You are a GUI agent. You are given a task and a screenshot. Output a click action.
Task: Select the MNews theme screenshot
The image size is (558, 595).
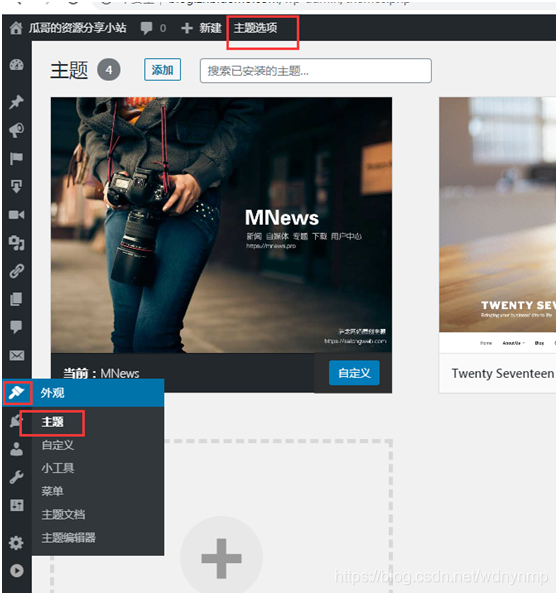221,225
